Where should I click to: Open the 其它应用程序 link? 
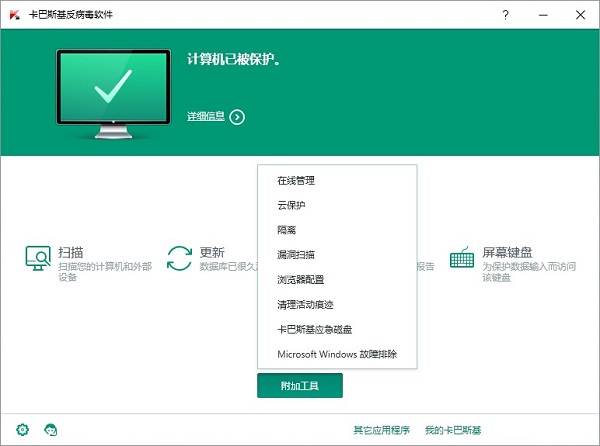(x=381, y=430)
